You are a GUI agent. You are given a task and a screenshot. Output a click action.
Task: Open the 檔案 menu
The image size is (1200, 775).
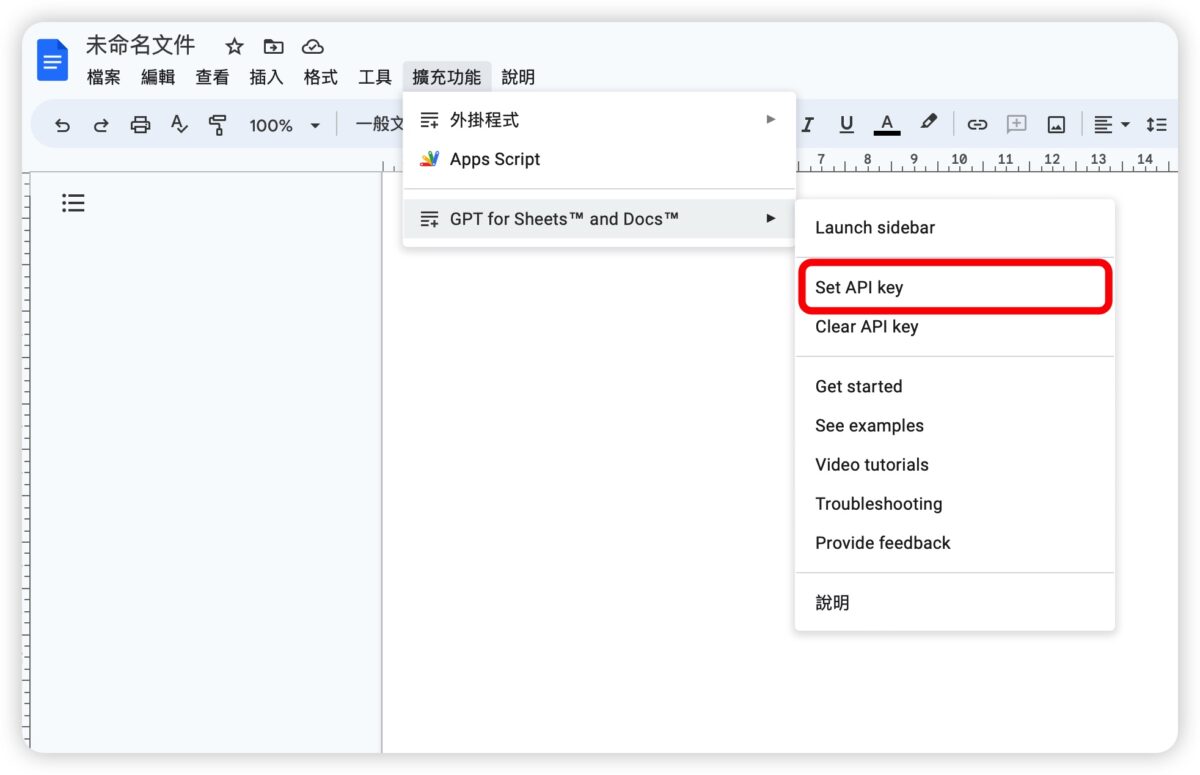(x=103, y=77)
